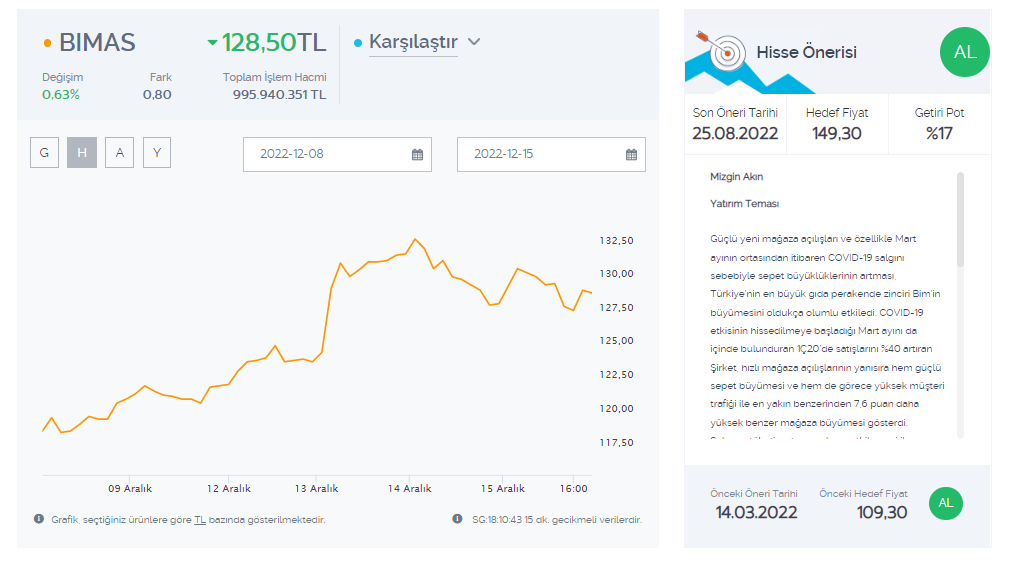Click the blue dot beside Karşılaştır
Screen dimensions: 1025x567
point(358,43)
